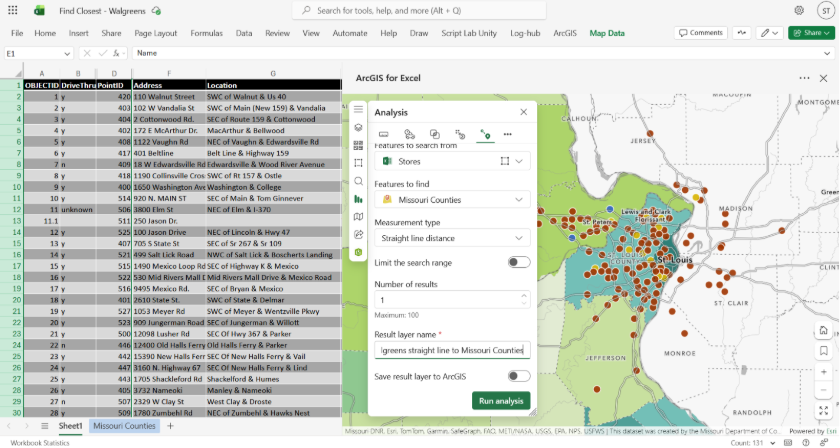The image size is (840, 448).
Task: Open the Microsoft 365 app launcher grid
Action: click(13, 10)
